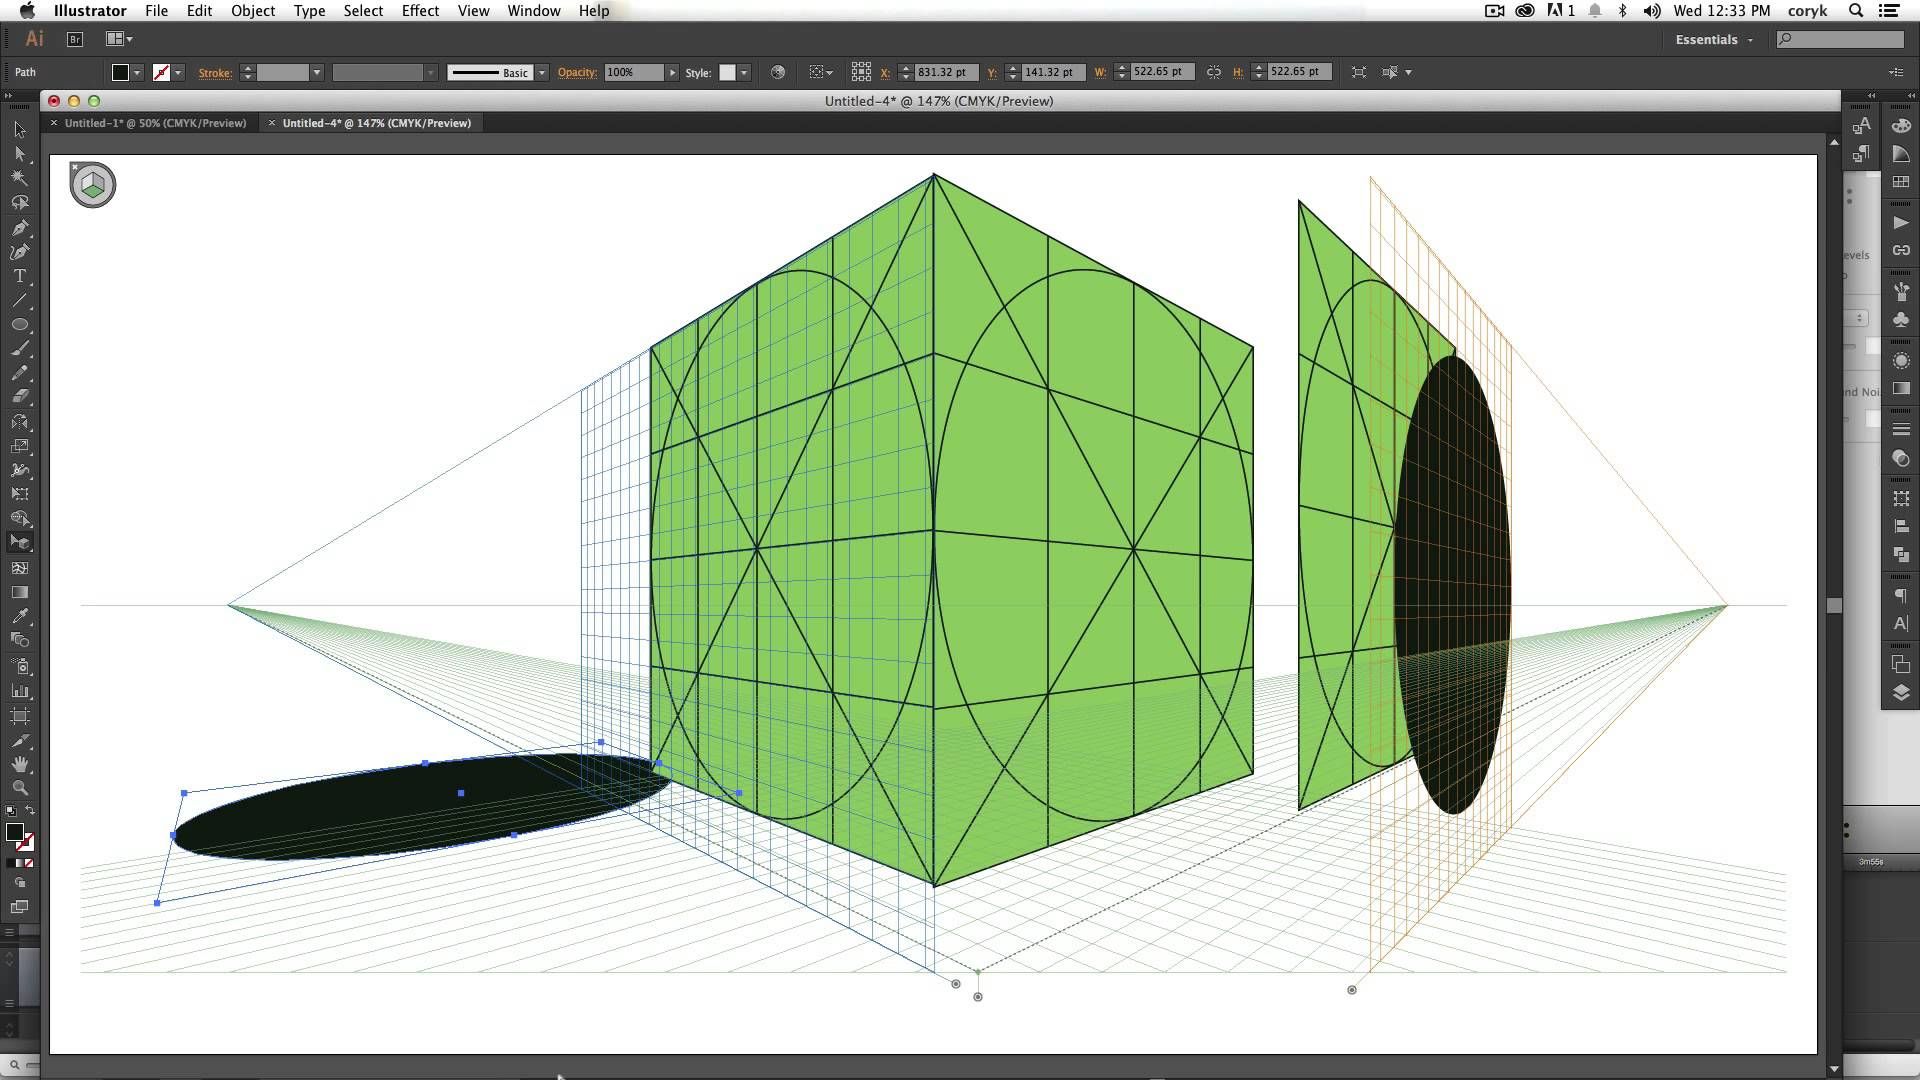Screen dimensions: 1920x1080
Task: Swap fill and stroke colors
Action: (x=30, y=811)
